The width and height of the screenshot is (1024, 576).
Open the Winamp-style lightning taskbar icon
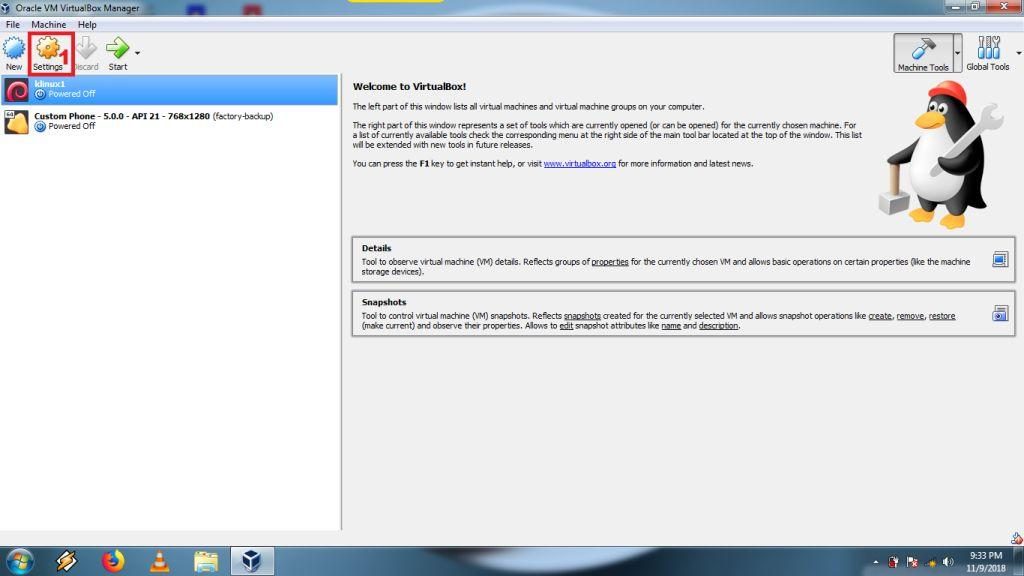67,561
